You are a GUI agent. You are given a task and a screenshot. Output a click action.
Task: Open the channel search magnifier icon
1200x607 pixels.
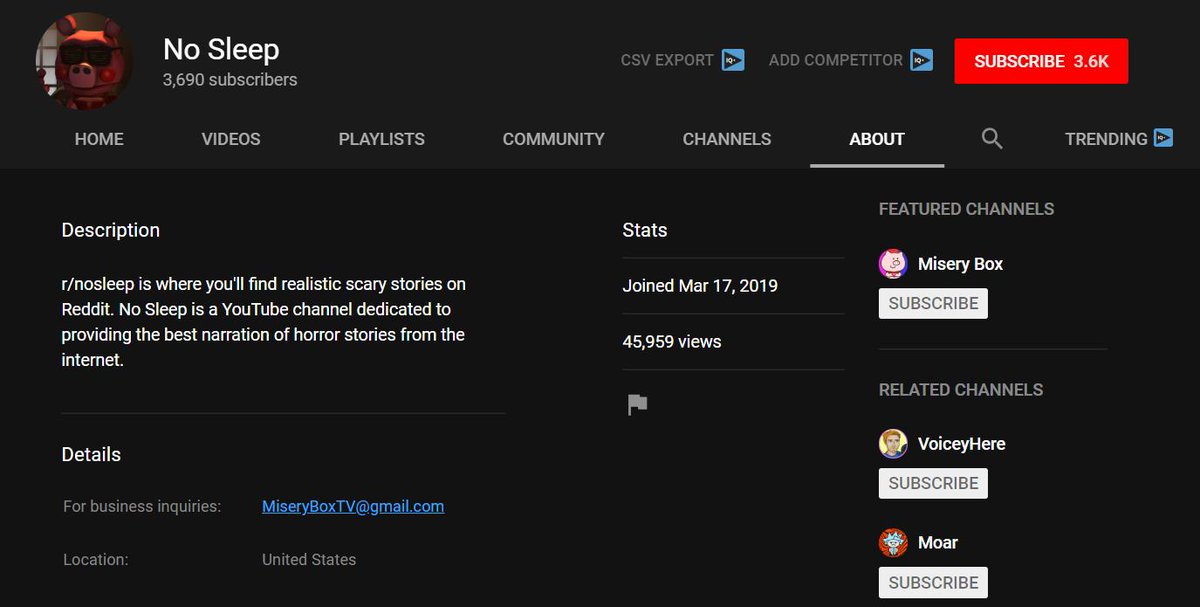(992, 138)
